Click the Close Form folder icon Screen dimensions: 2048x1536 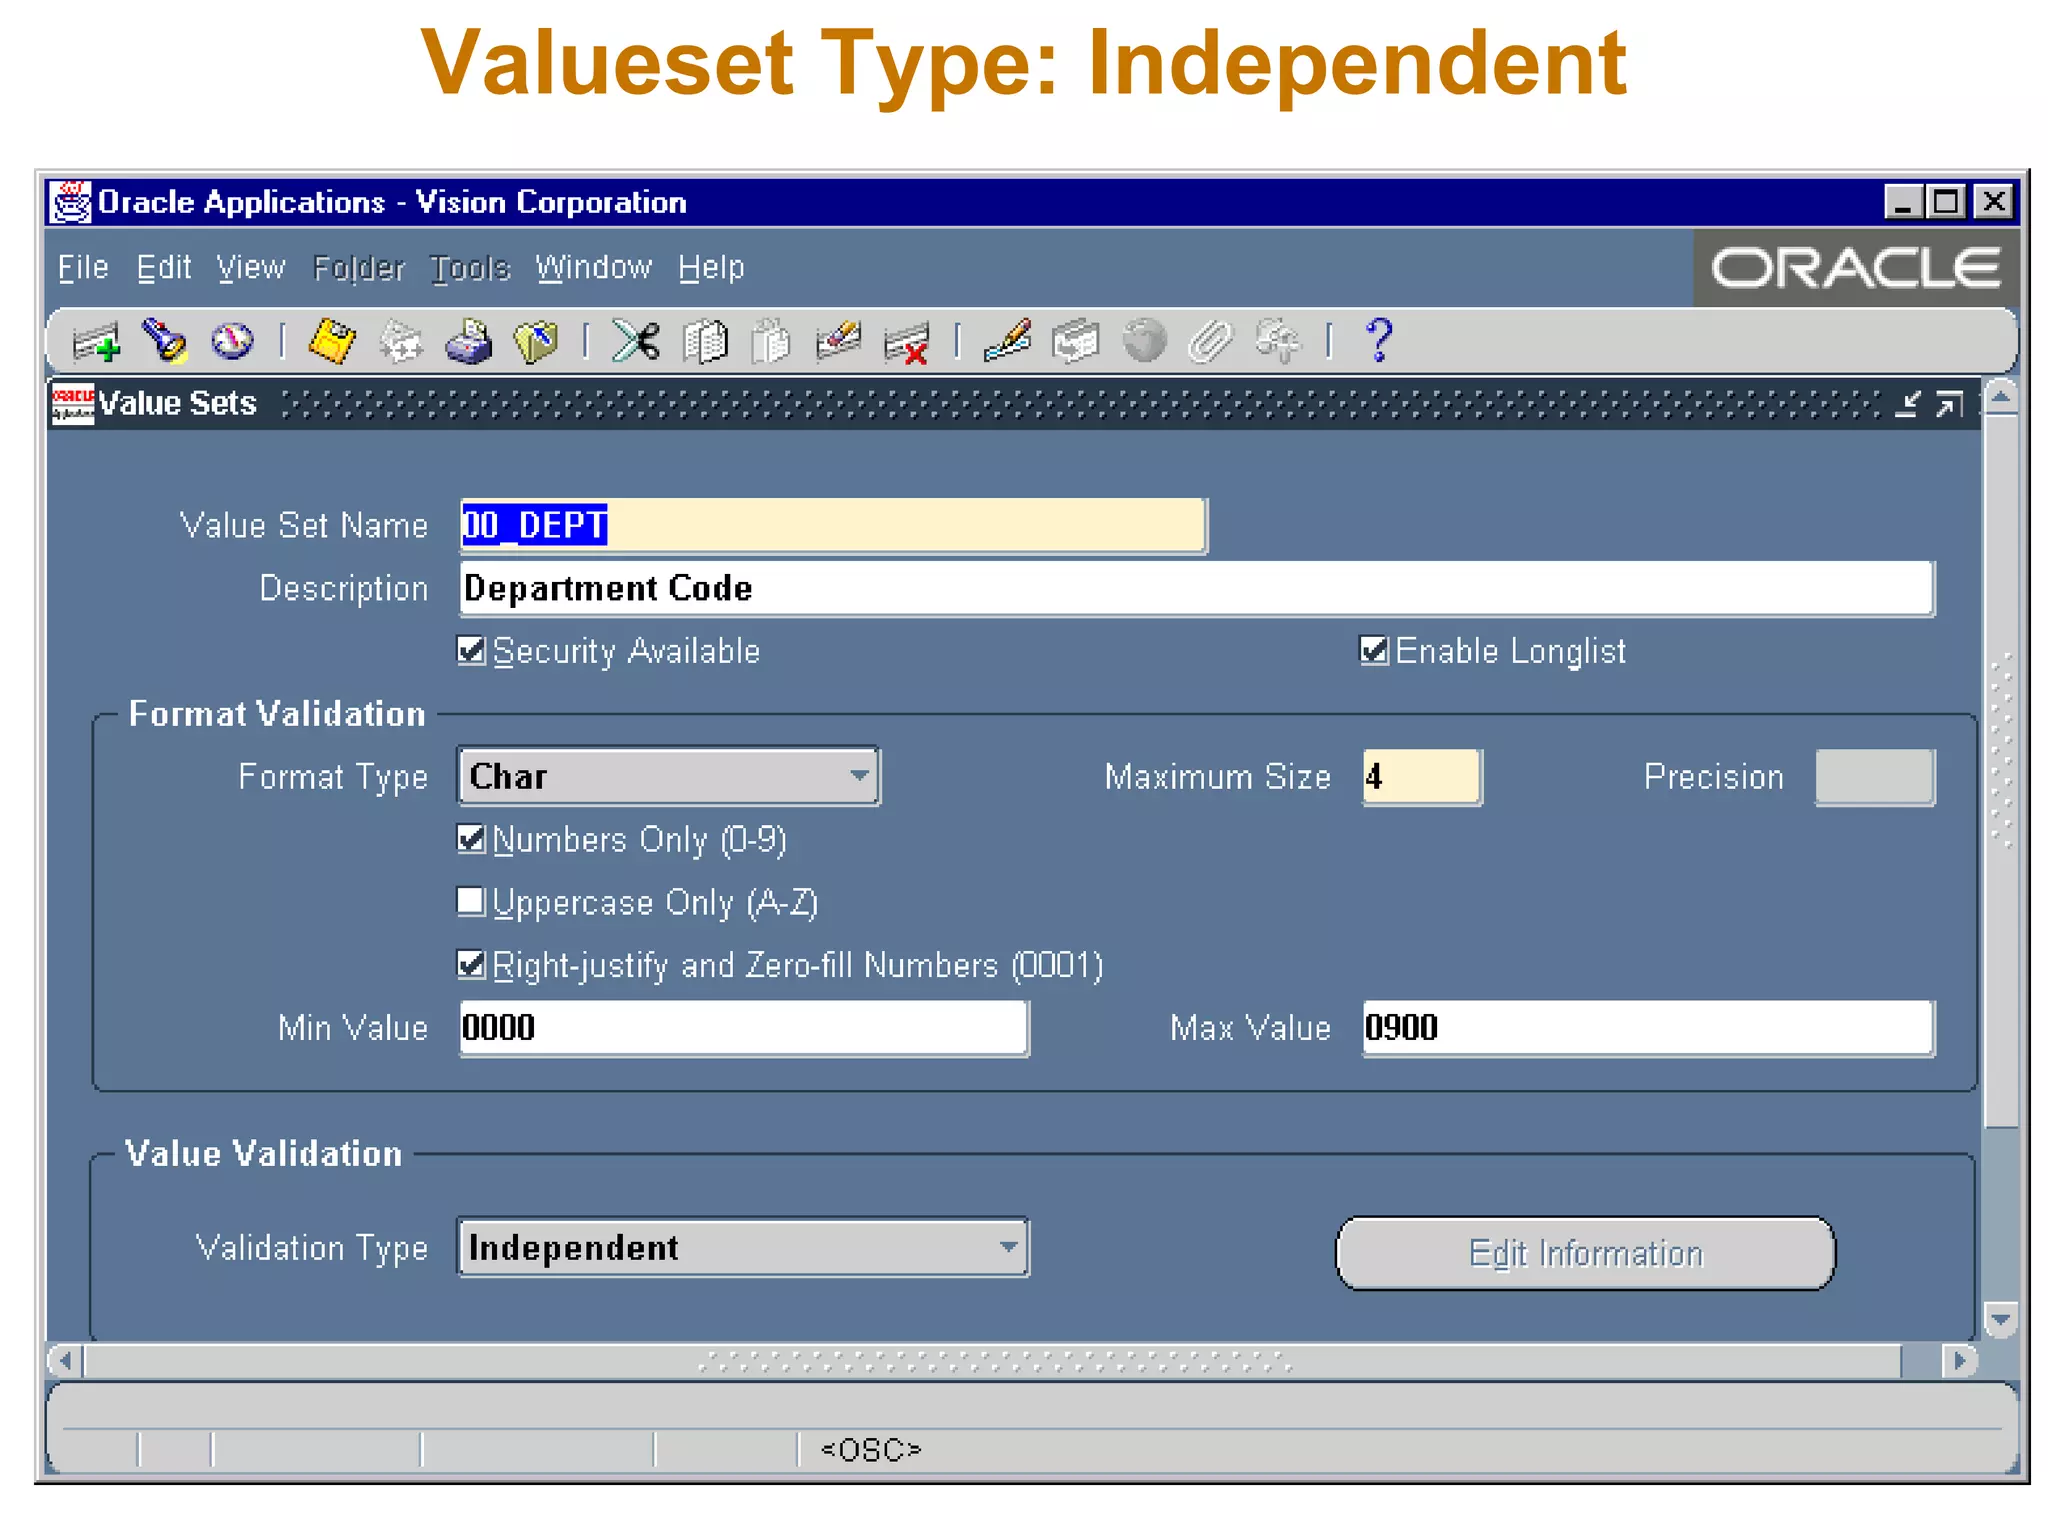point(536,342)
